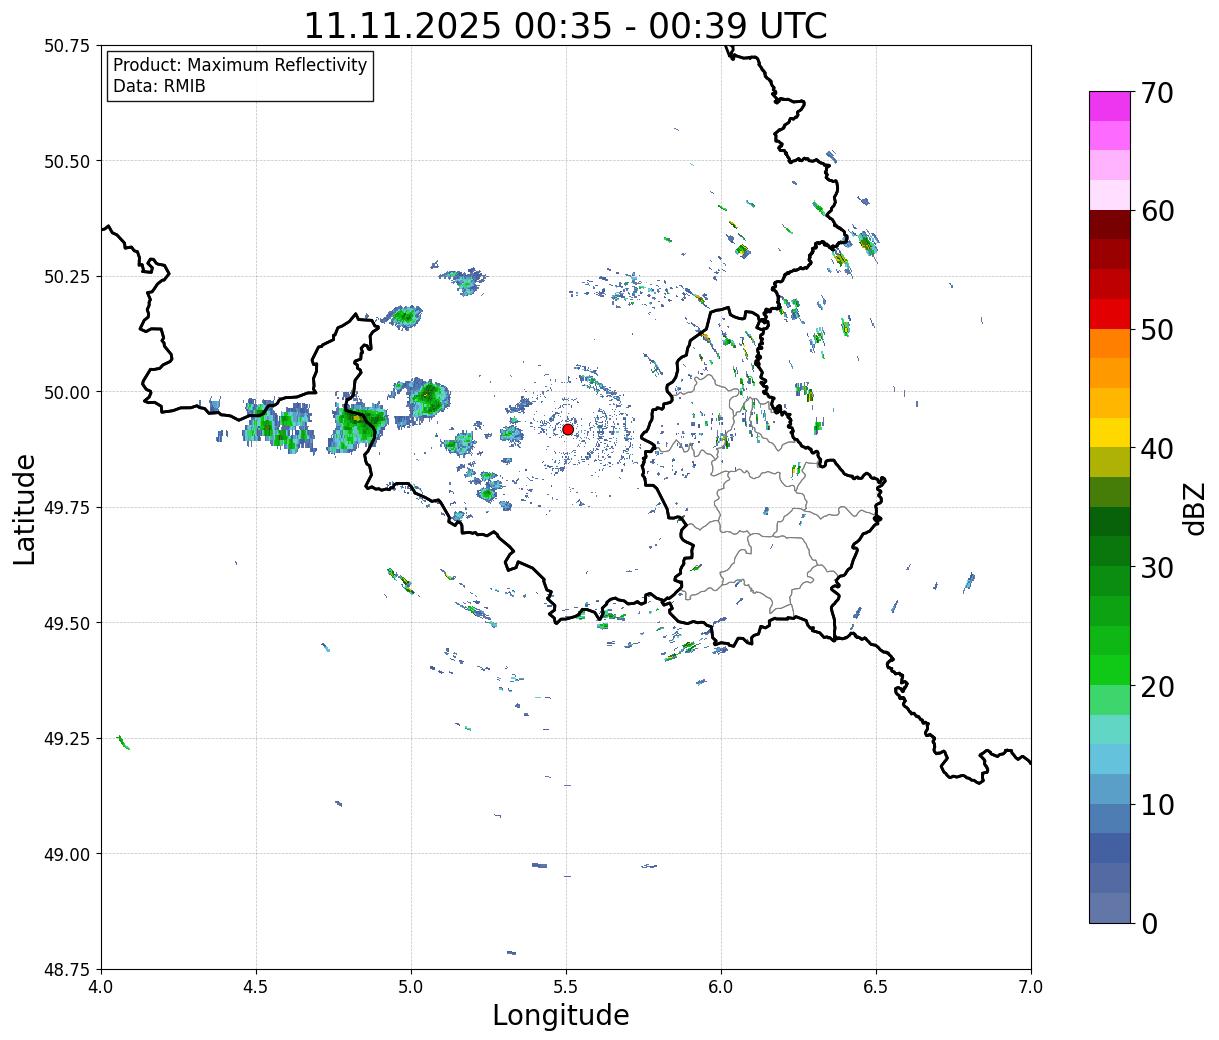Click the magenta swatch at the colorbar top
This screenshot has width=1219, height=1040.
tap(1110, 106)
